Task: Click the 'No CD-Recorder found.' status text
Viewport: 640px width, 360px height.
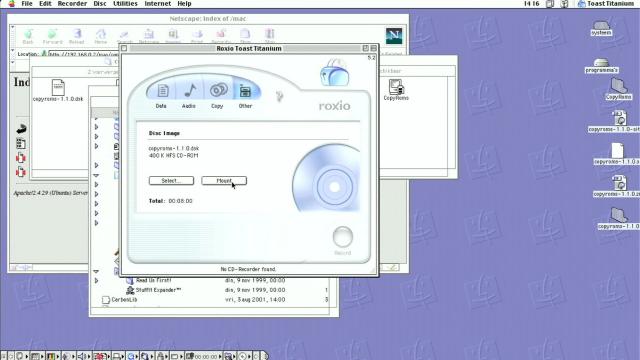Action: pos(248,269)
